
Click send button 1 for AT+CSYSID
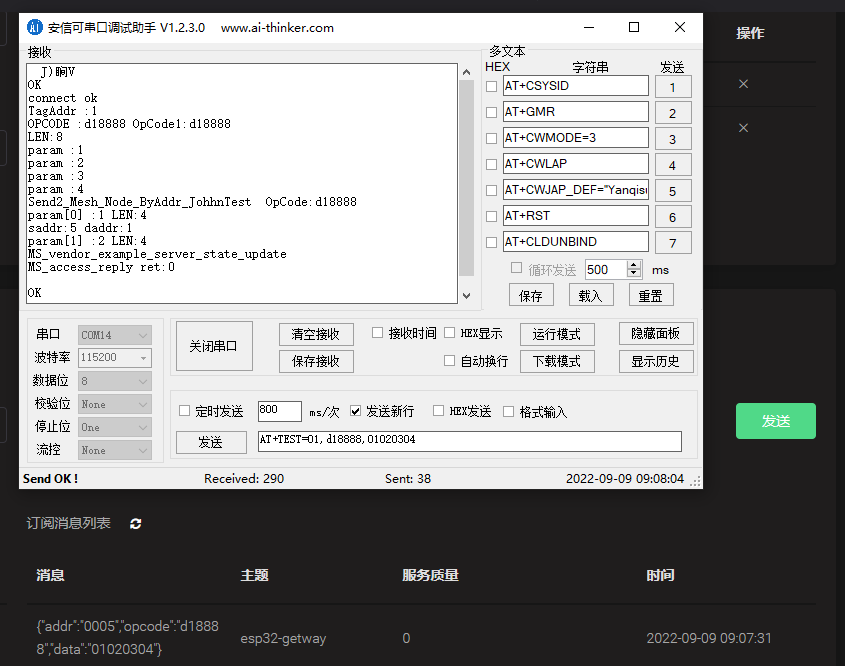tap(673, 87)
